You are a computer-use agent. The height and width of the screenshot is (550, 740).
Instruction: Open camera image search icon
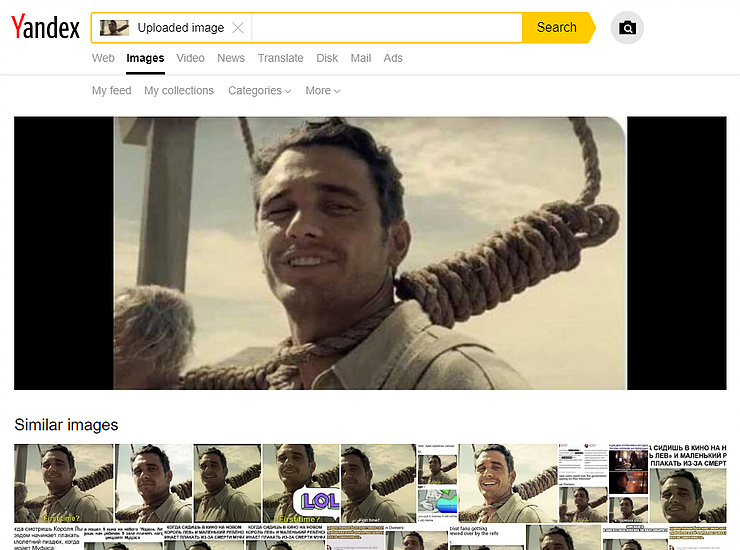627,28
